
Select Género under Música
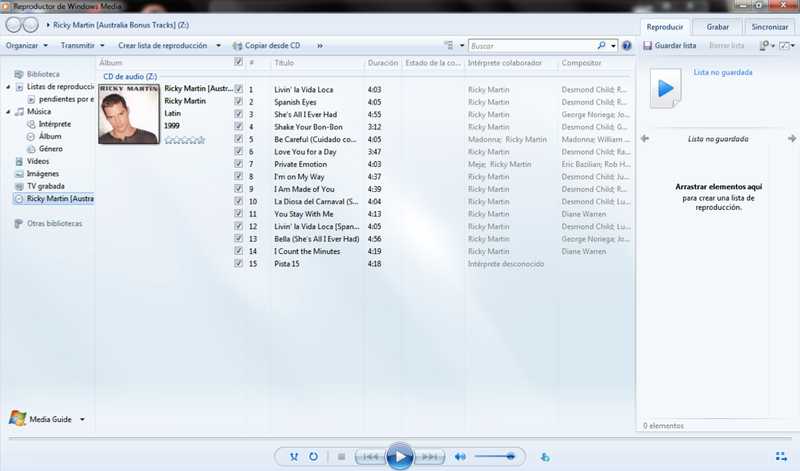[x=51, y=149]
